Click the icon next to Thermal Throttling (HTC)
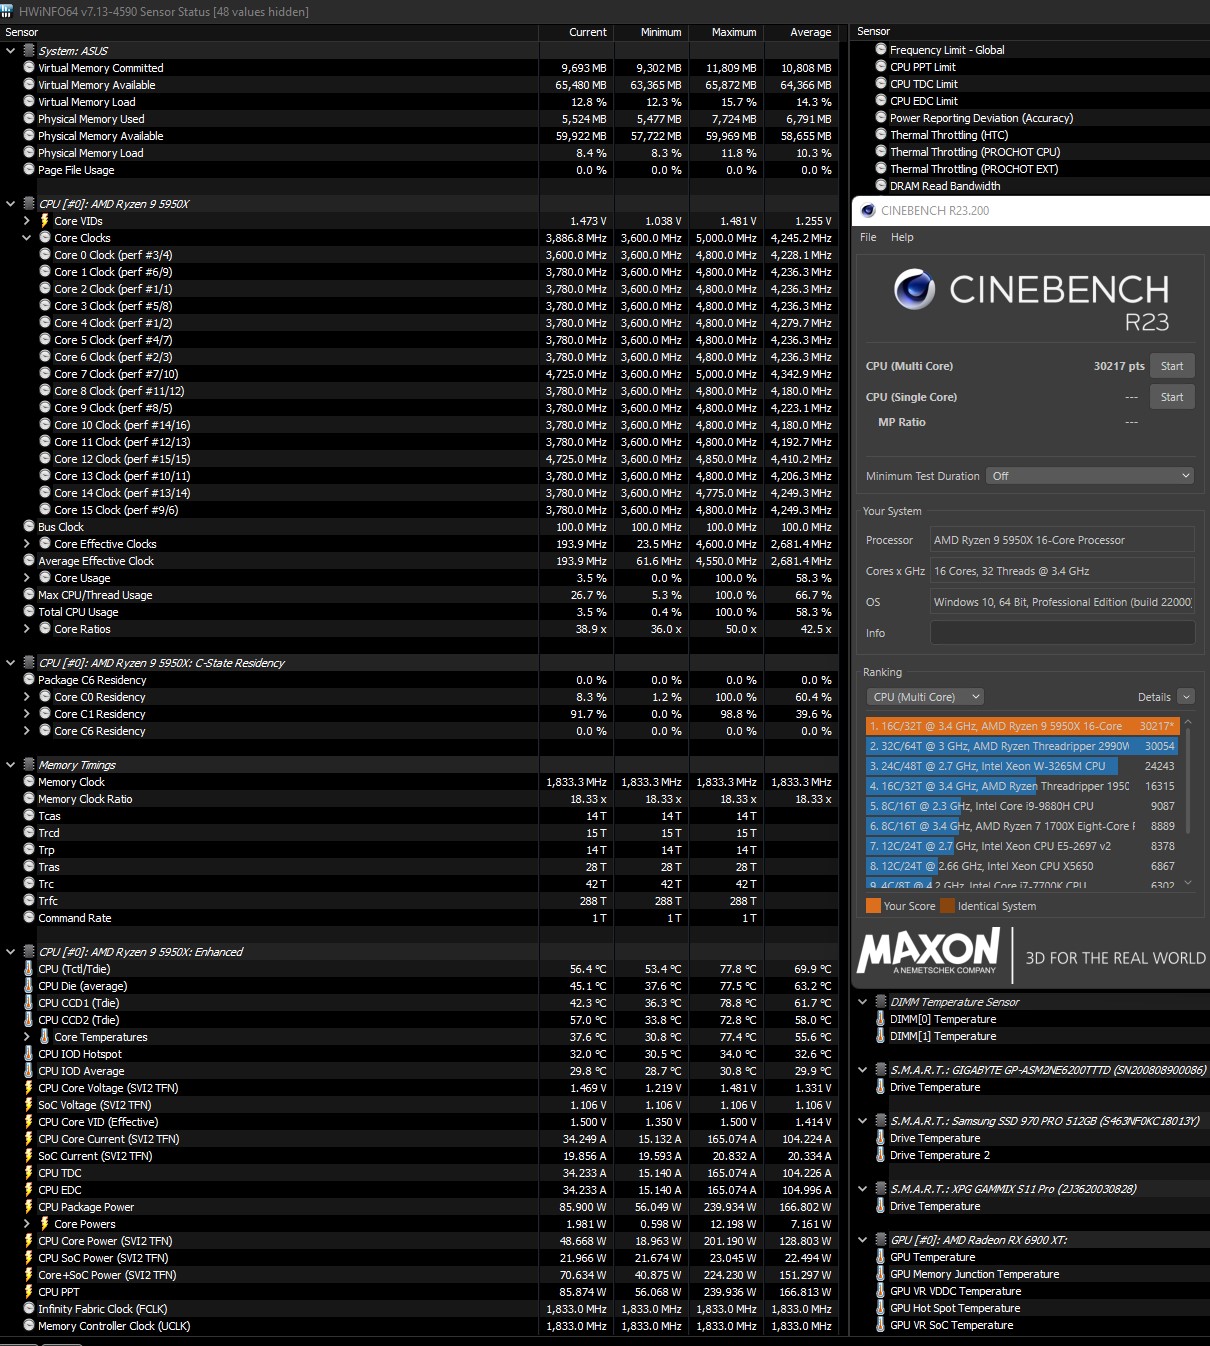The image size is (1210, 1346). pyautogui.click(x=881, y=134)
